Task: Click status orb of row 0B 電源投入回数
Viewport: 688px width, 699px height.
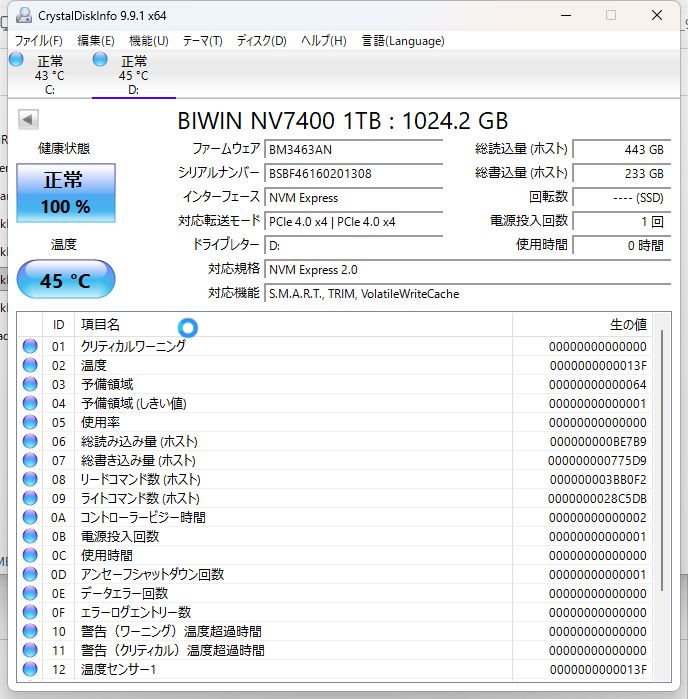Action: click(x=30, y=536)
